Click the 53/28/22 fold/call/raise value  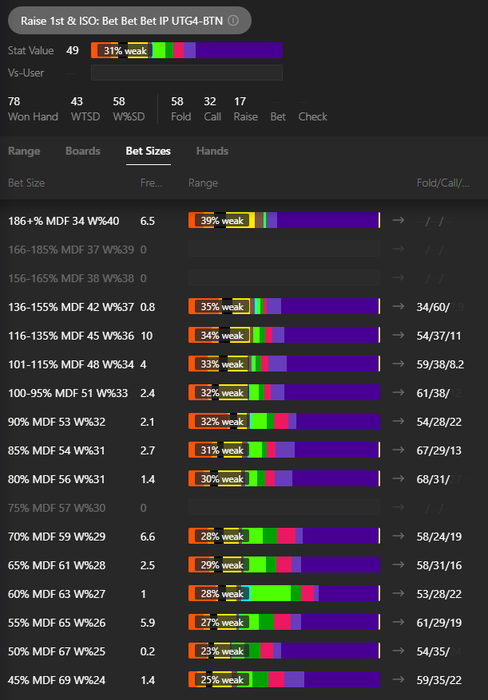(439, 594)
